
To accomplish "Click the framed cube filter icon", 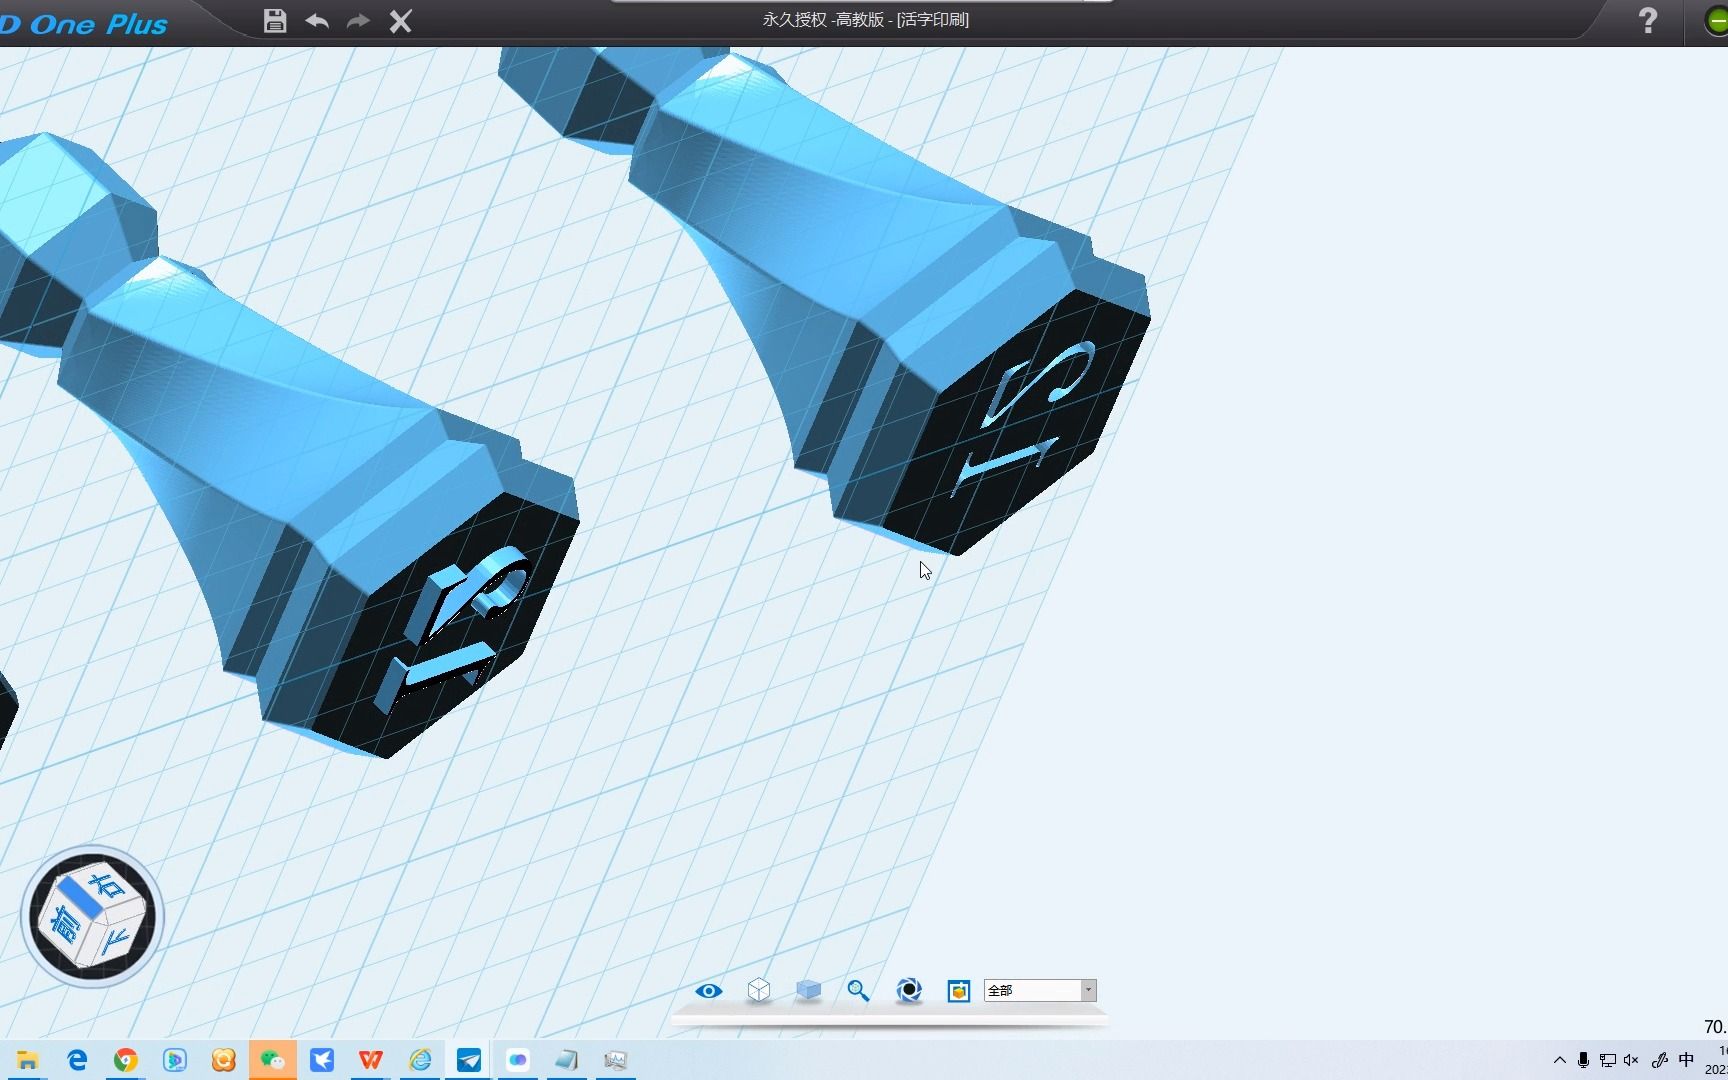I will point(959,991).
